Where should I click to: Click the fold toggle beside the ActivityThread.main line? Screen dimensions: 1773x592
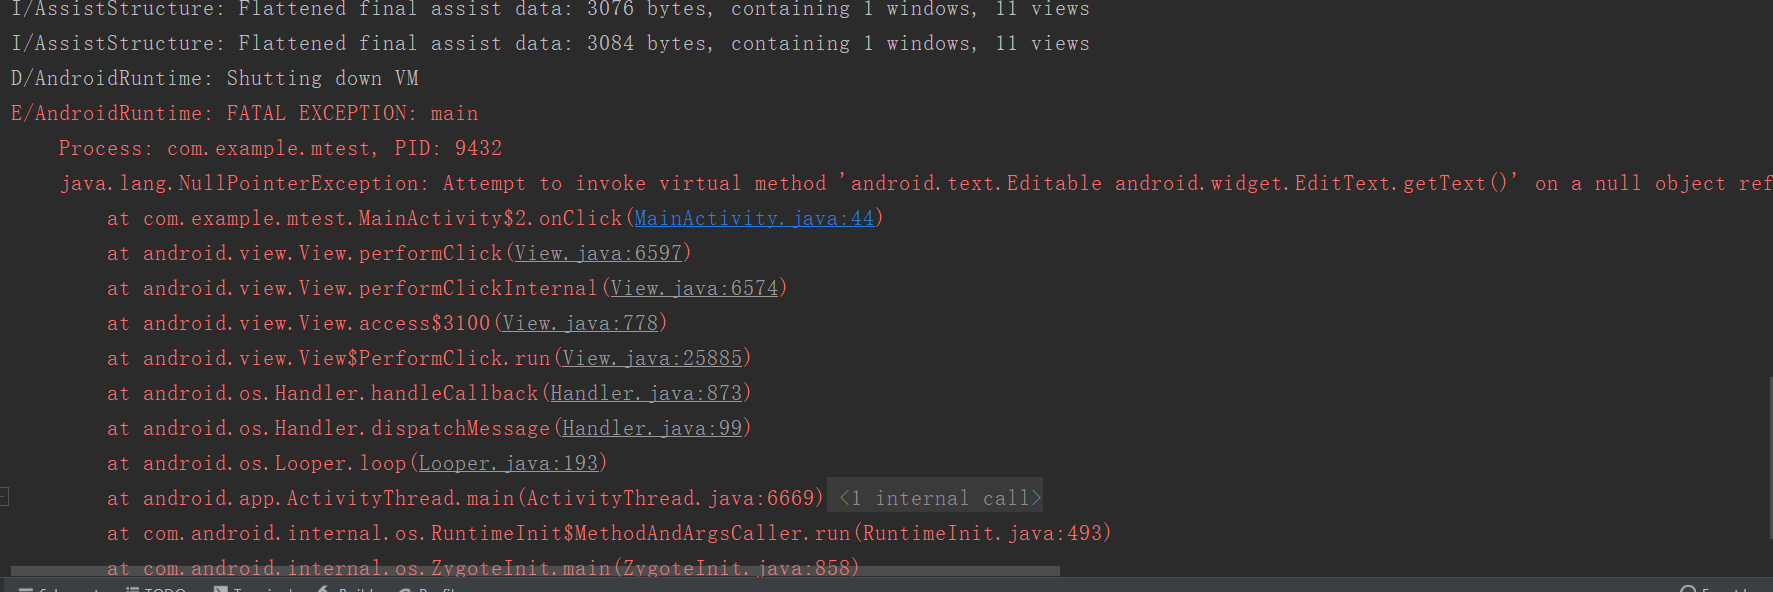[x=4, y=496]
